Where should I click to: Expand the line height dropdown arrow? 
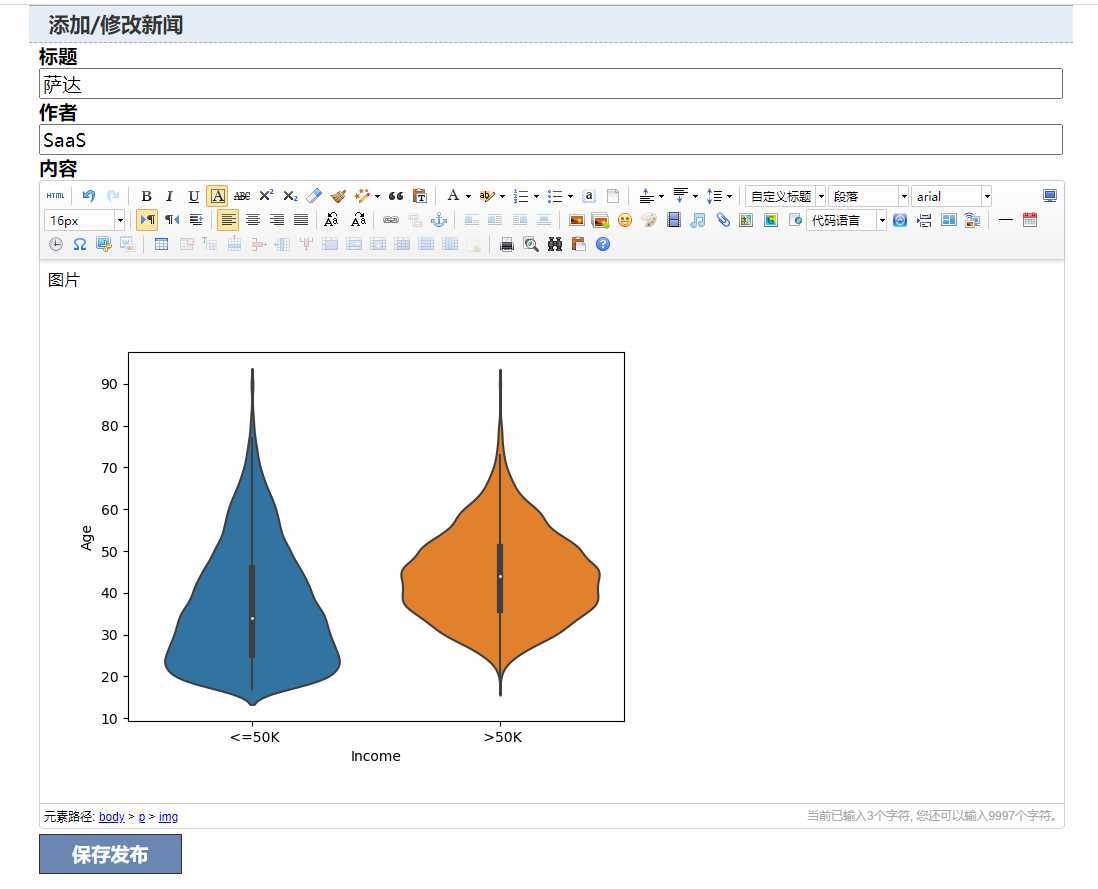tap(730, 197)
